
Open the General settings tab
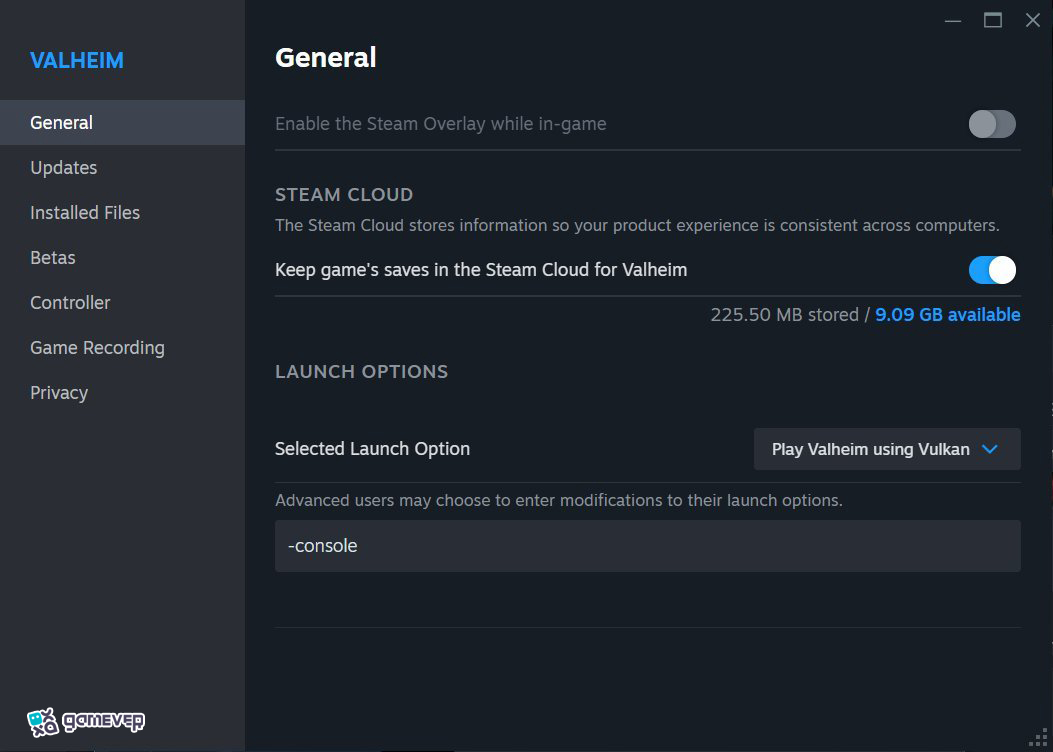(122, 122)
